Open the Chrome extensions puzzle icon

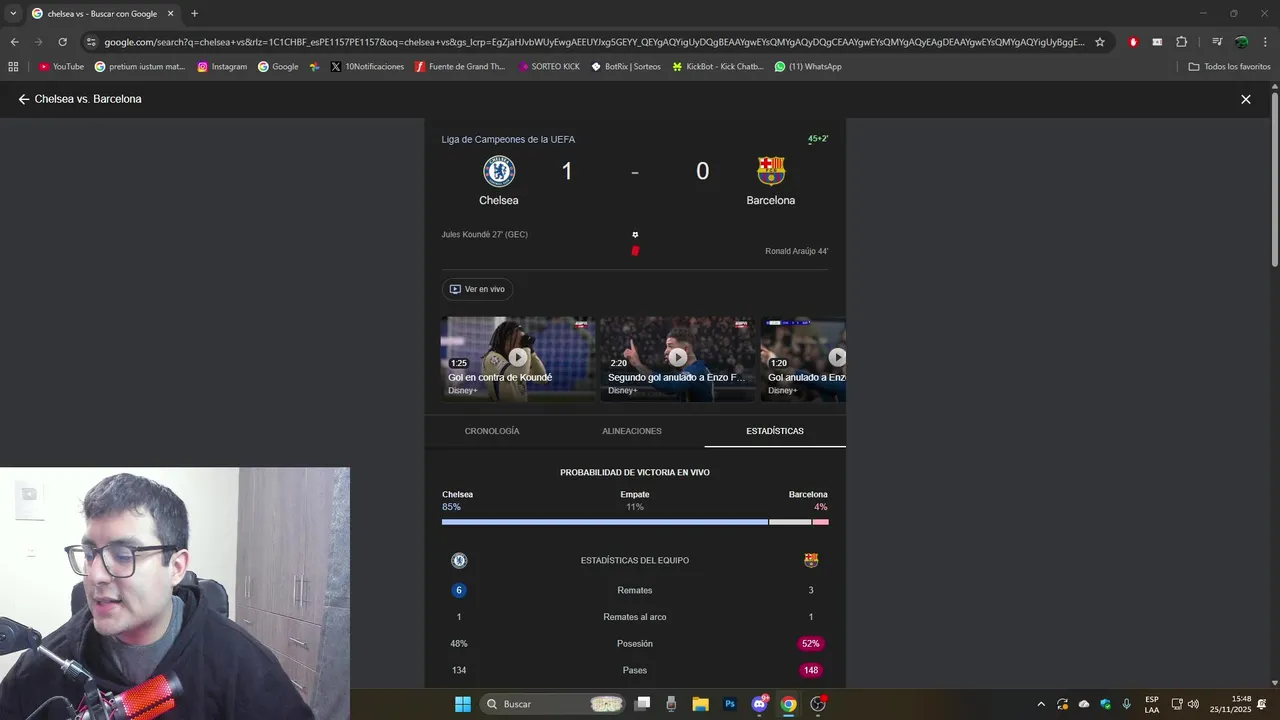(1182, 42)
